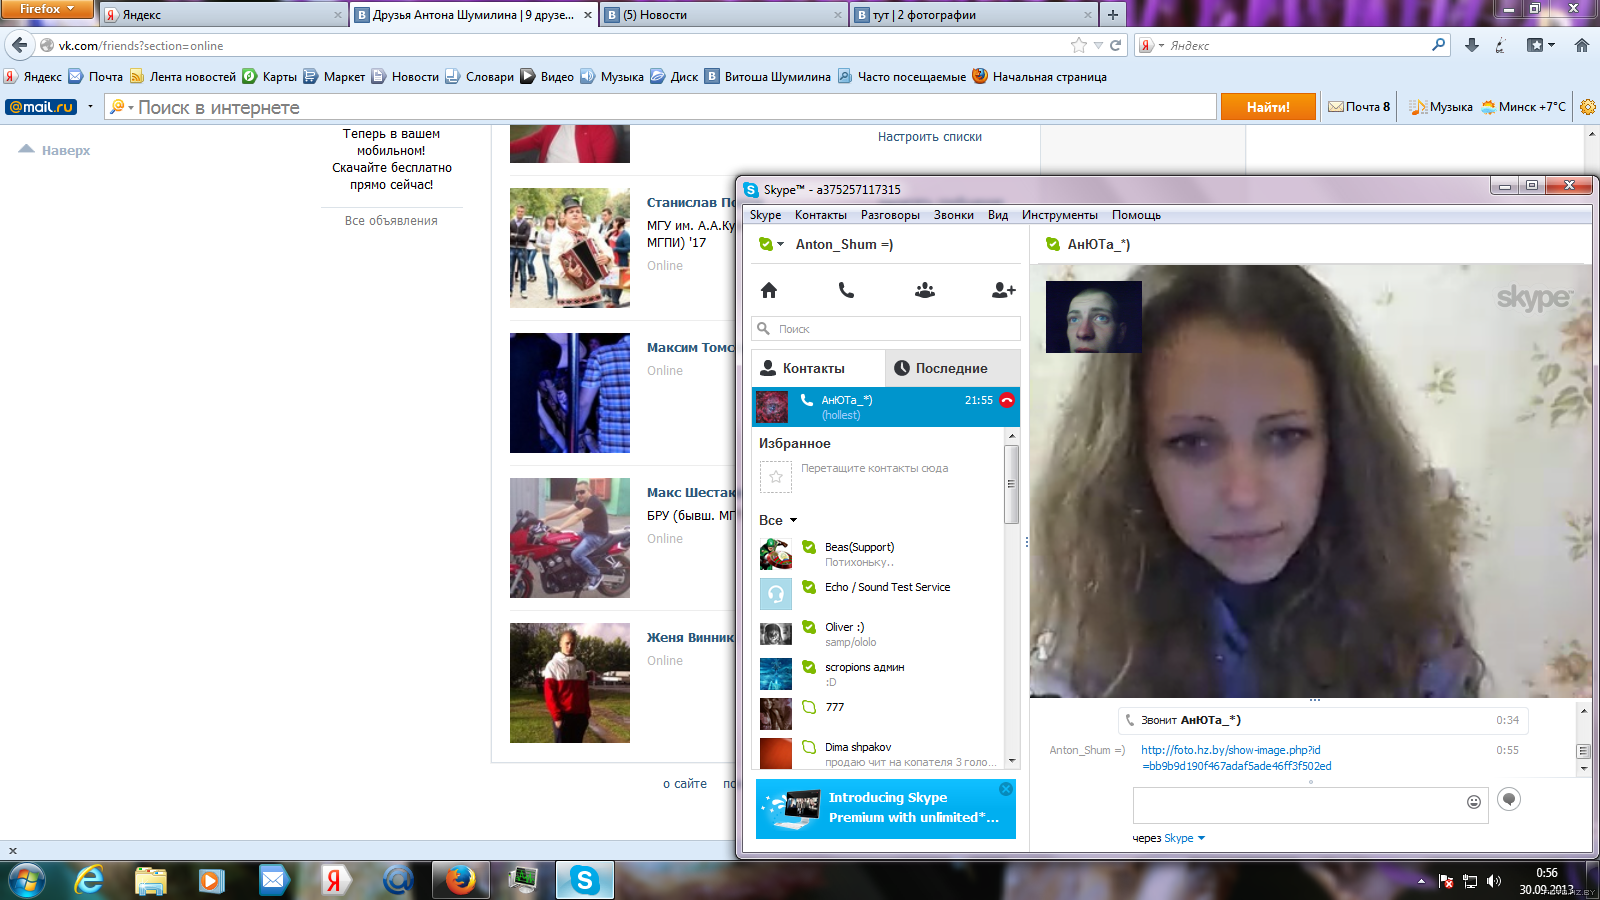Open the foto.hz.by link in chat

(1236, 758)
